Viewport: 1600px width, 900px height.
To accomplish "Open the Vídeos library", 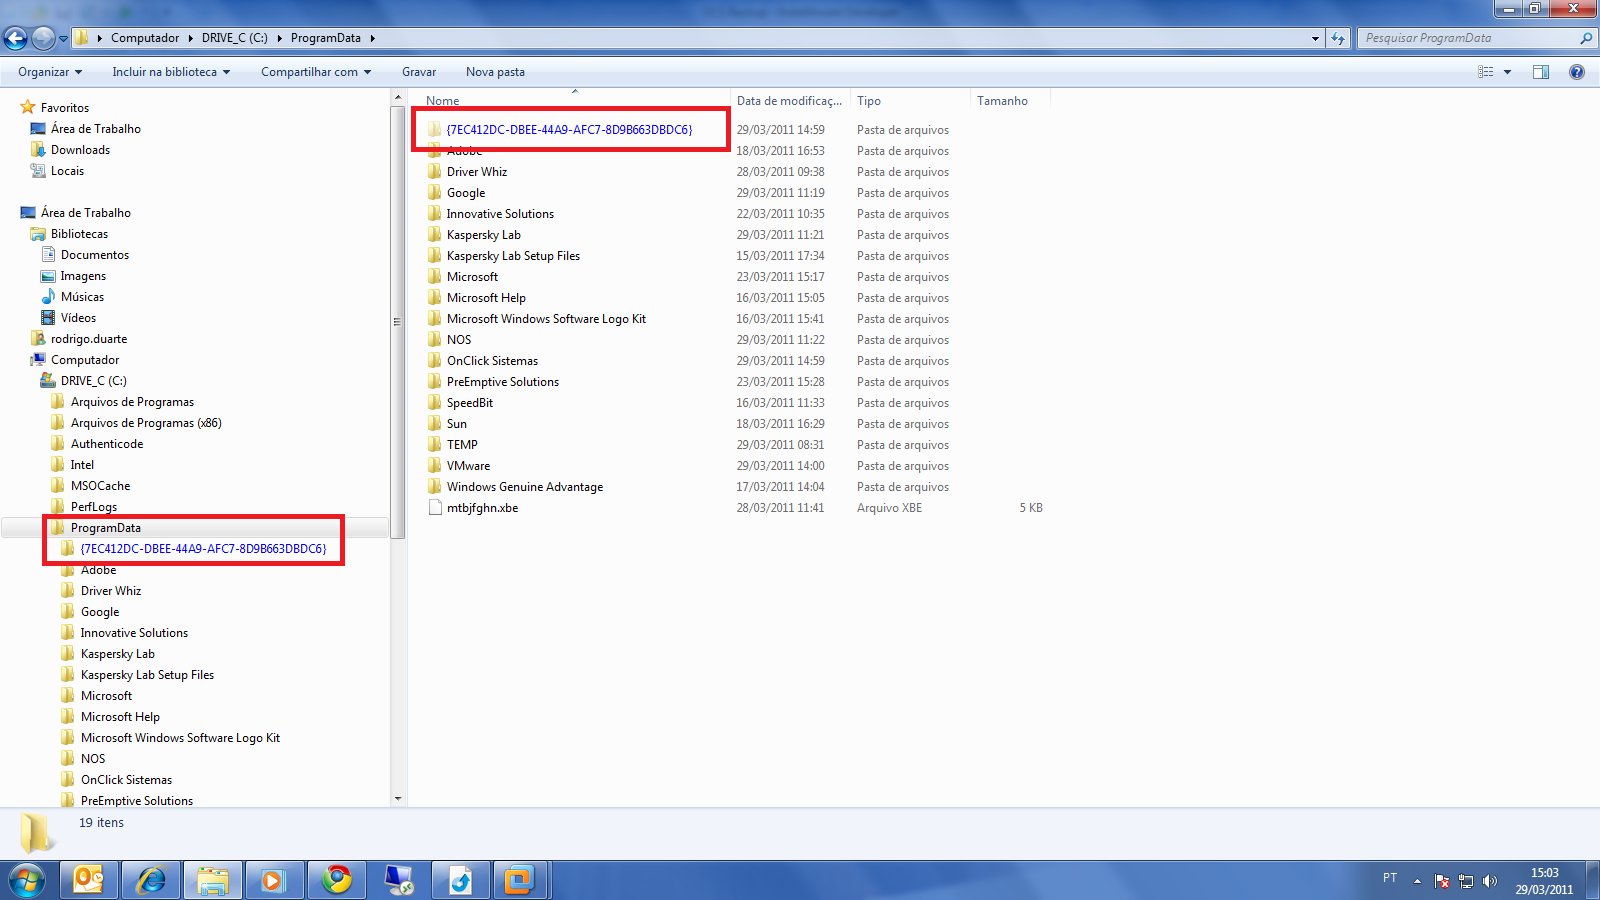I will [78, 318].
